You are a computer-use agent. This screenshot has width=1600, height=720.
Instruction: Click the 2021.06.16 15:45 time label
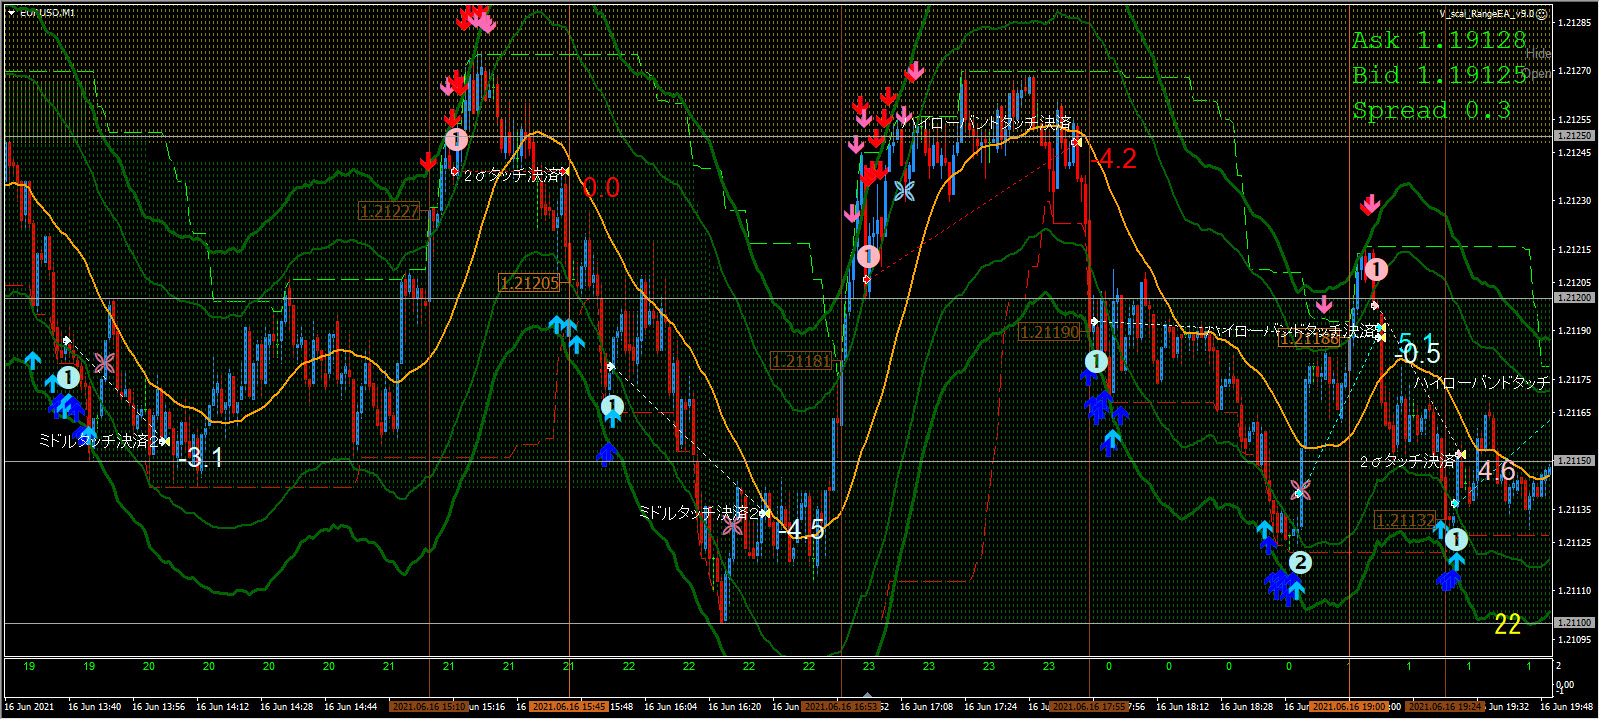tap(568, 706)
